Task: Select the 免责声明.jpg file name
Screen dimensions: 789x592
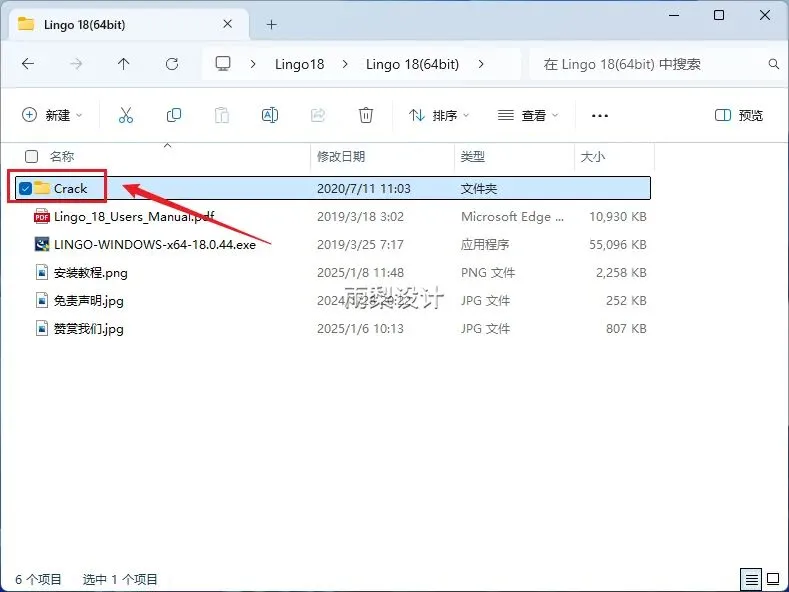Action: point(89,301)
